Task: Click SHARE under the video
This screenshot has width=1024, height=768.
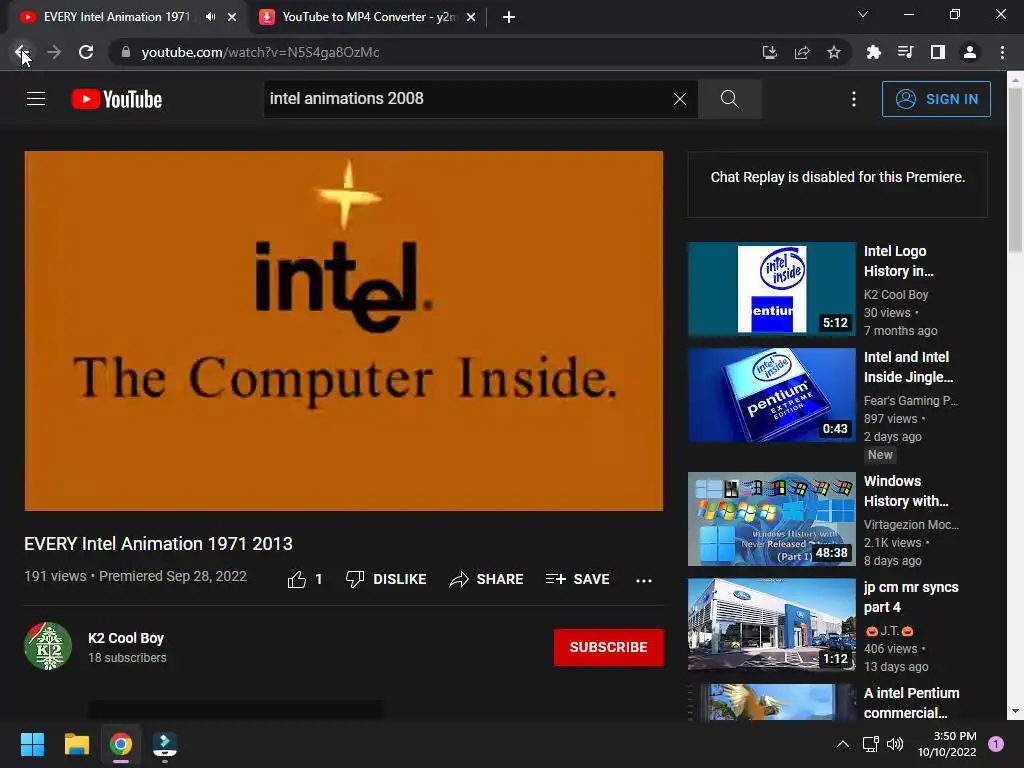Action: click(487, 579)
